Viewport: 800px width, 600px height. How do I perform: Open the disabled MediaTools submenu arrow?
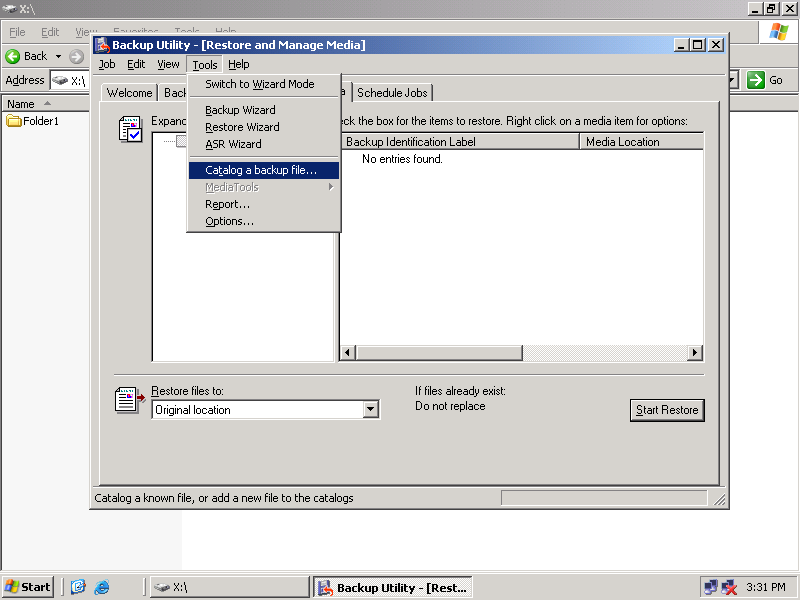(331, 187)
